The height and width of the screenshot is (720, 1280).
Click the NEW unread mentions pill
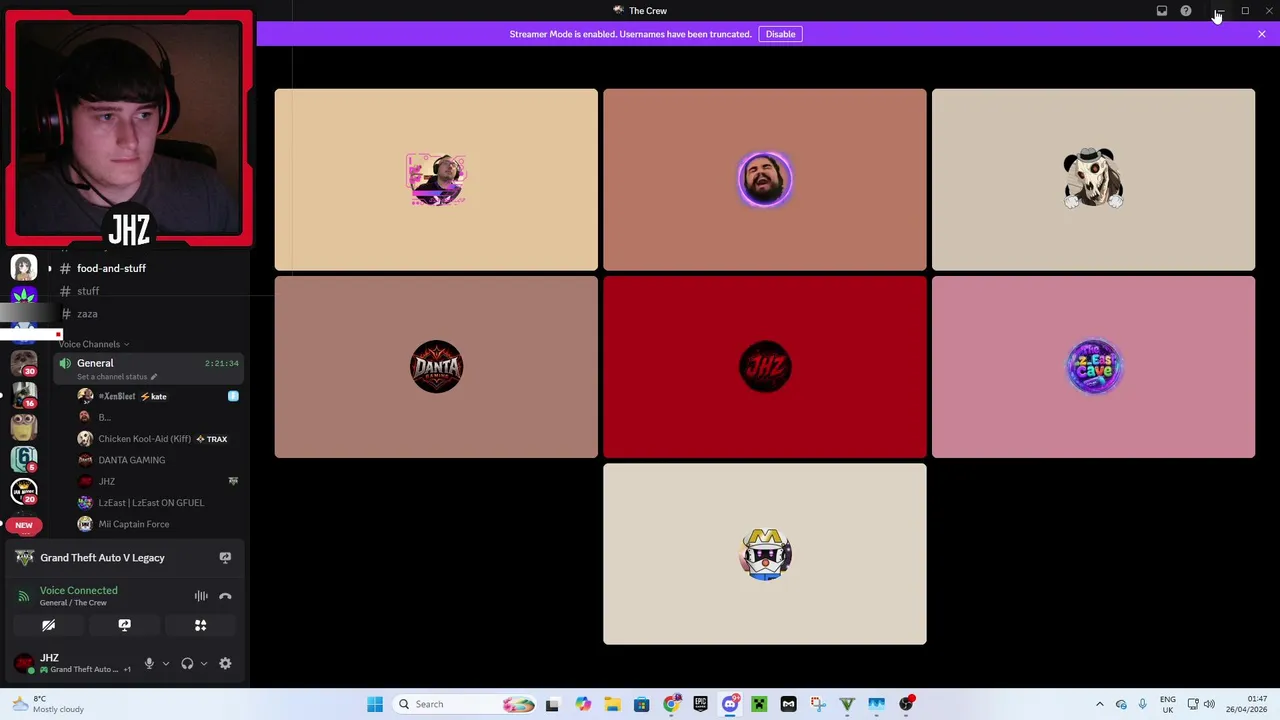[x=24, y=525]
